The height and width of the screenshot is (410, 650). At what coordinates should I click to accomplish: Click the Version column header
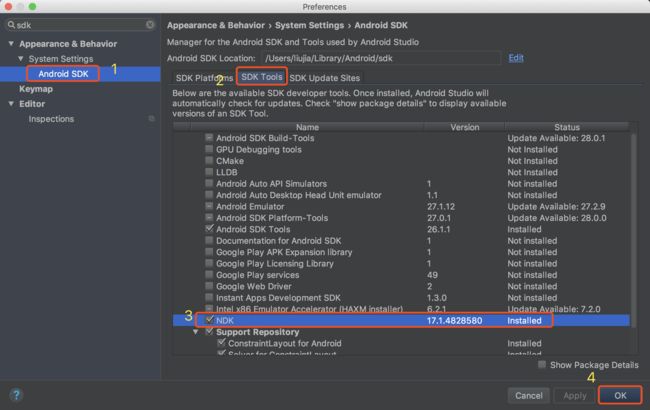pyautogui.click(x=464, y=127)
